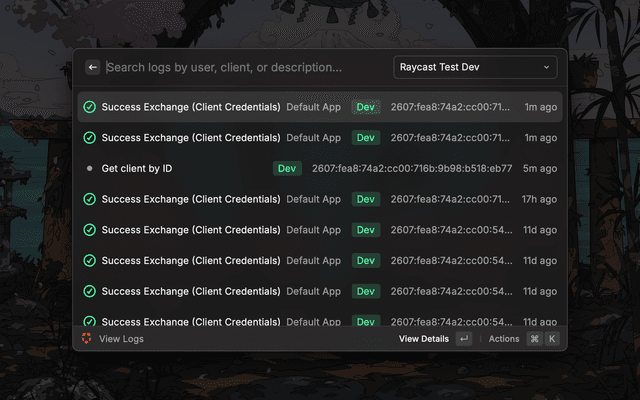The height and width of the screenshot is (400, 640).
Task: Click Default App on the 17h ago log
Action: [313, 200]
